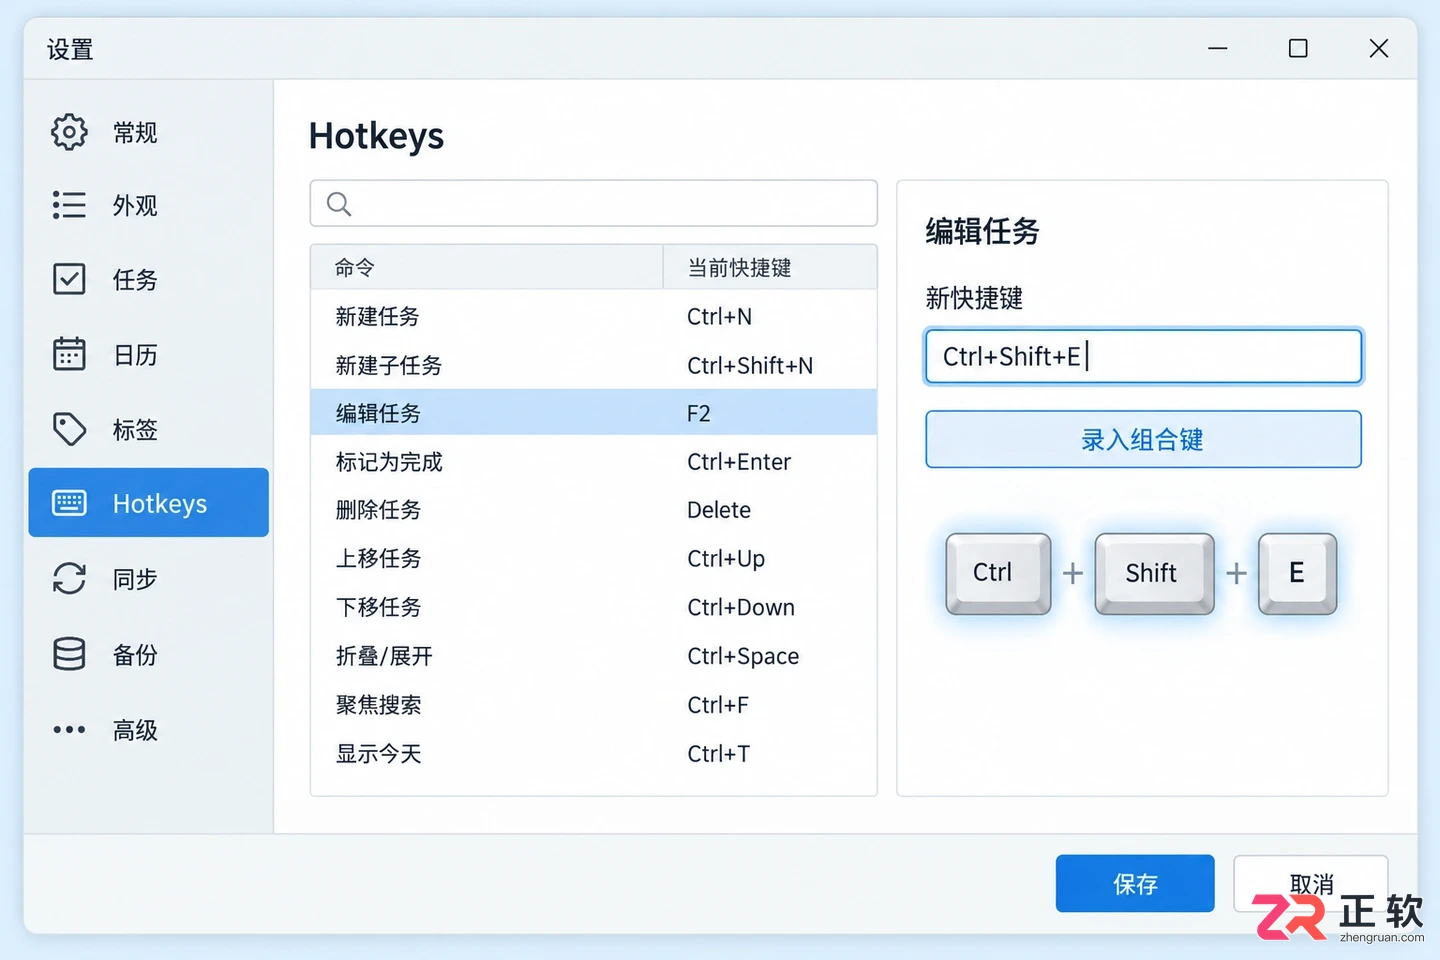This screenshot has width=1440, height=960.
Task: Click 保存 to save hotkey changes
Action: 1135,883
